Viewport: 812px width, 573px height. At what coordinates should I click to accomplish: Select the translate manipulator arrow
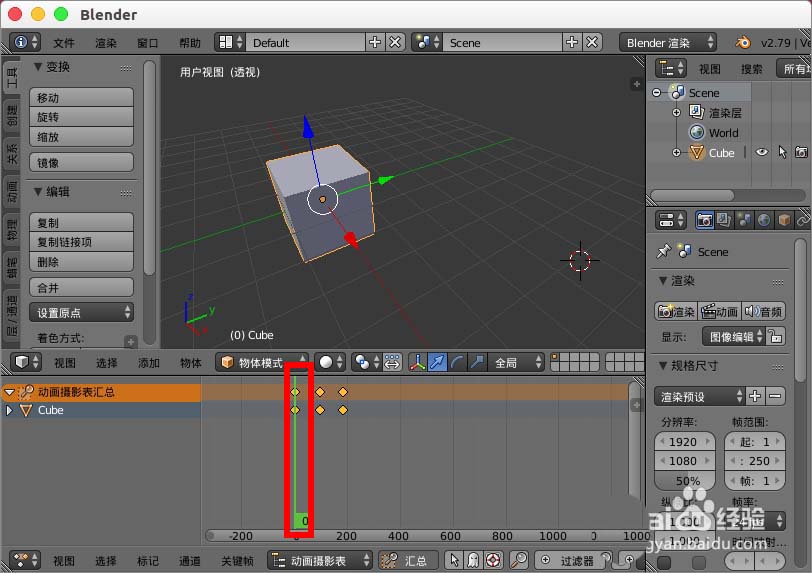(x=438, y=362)
